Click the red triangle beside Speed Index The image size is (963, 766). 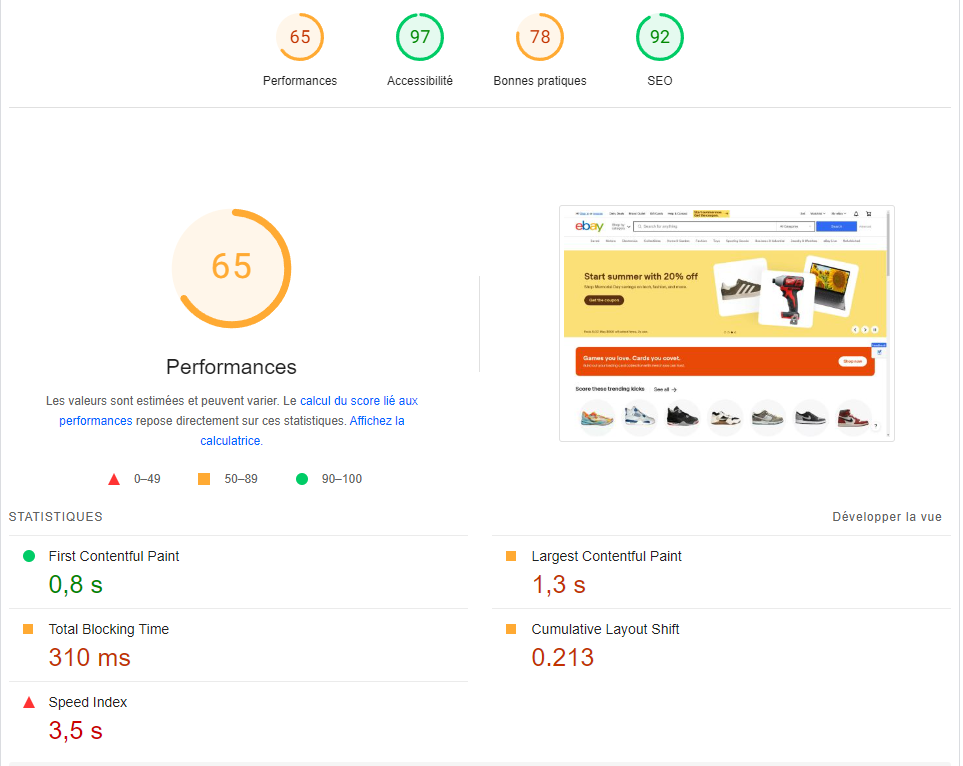pos(29,702)
